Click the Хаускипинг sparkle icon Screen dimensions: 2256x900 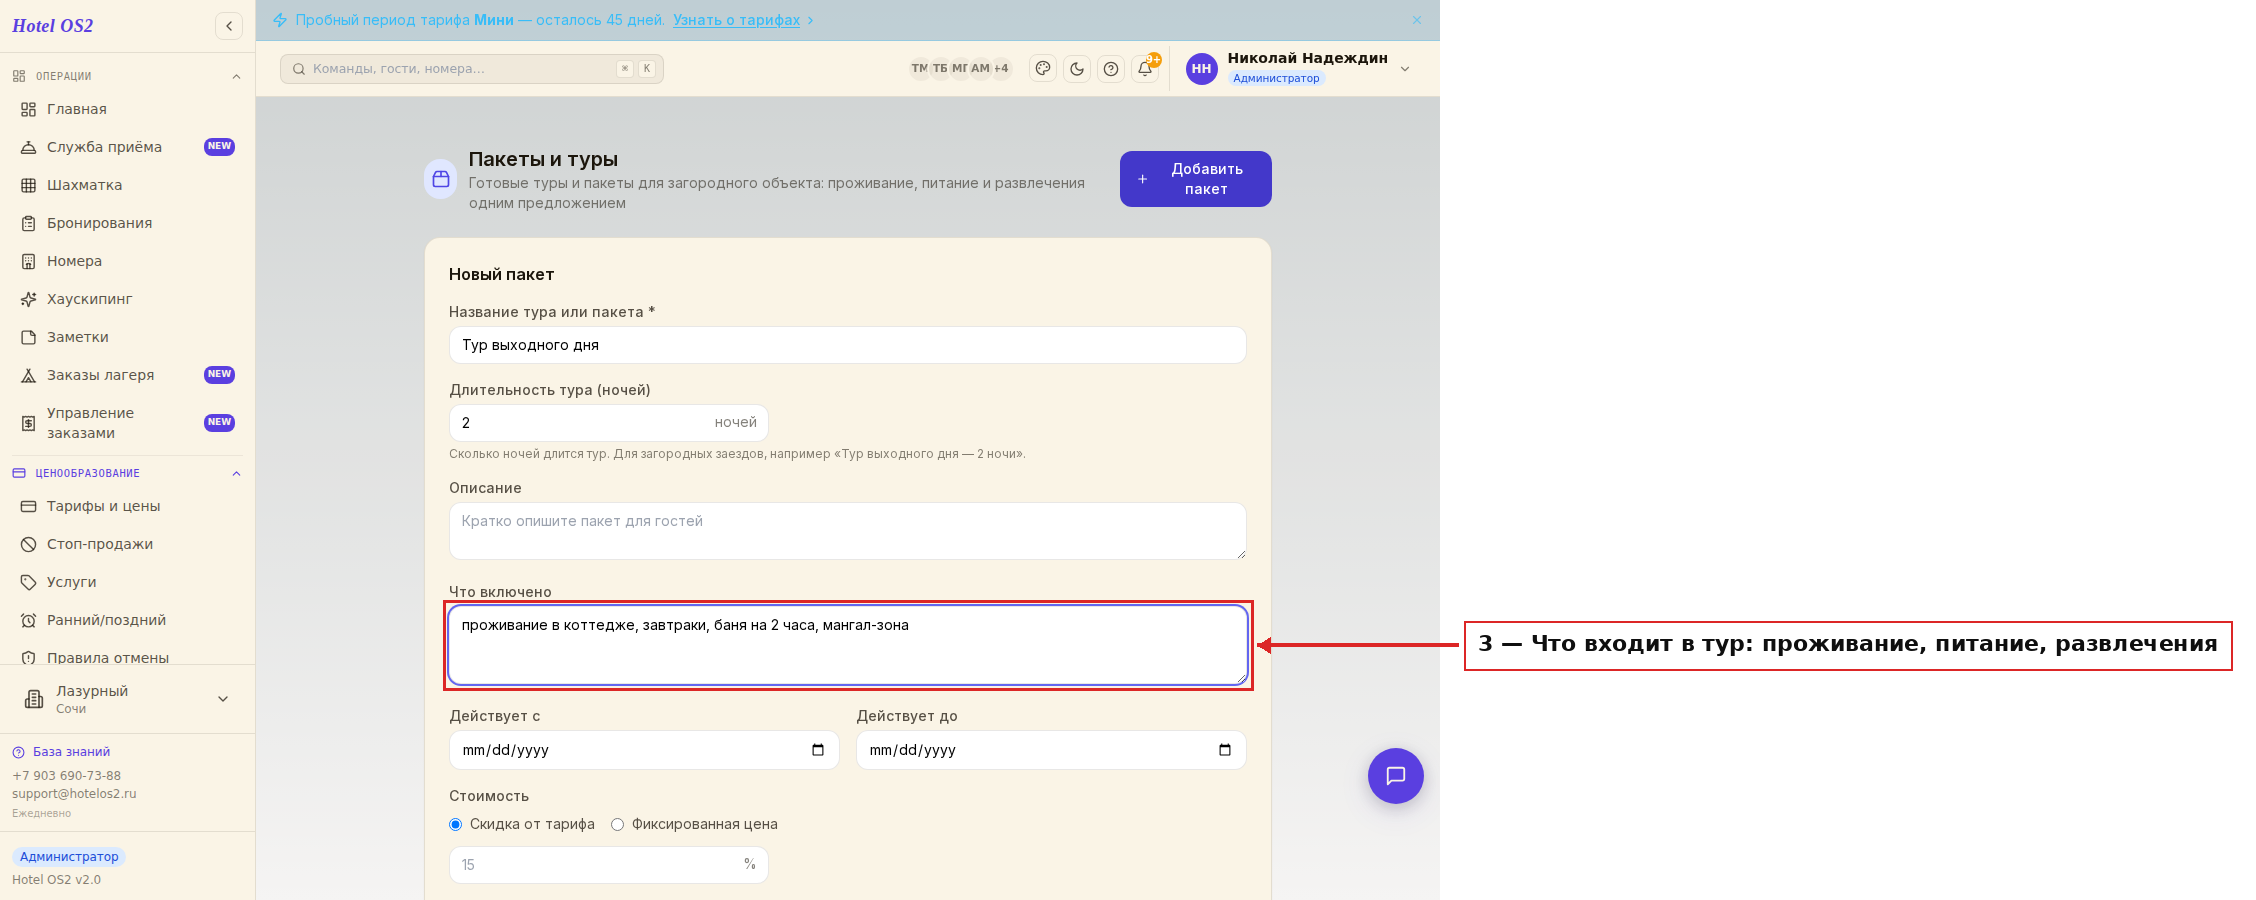29,299
